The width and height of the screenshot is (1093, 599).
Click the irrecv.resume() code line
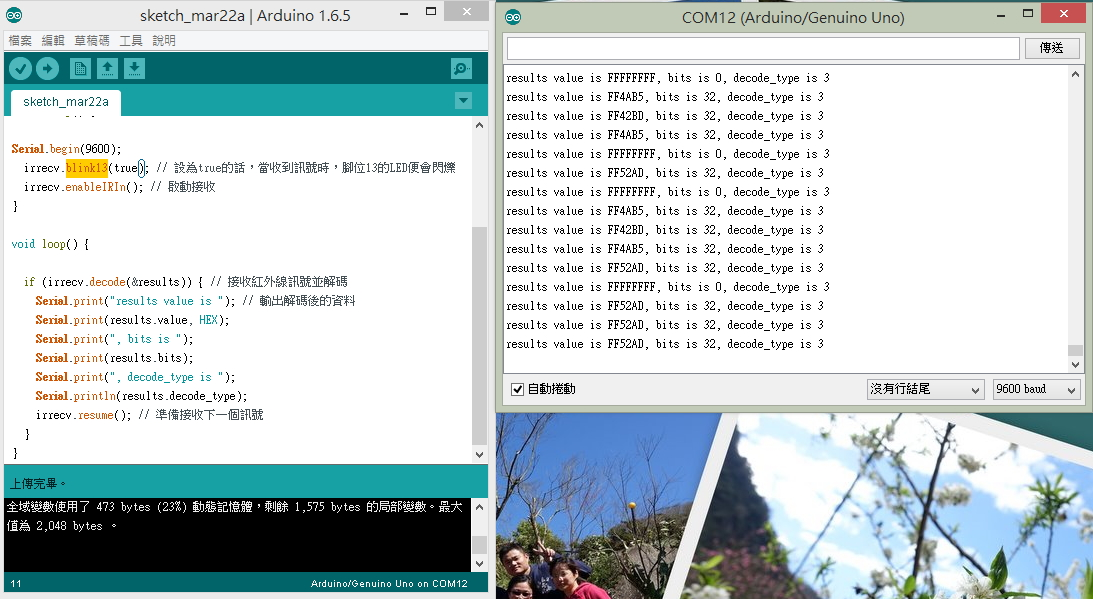click(x=149, y=415)
